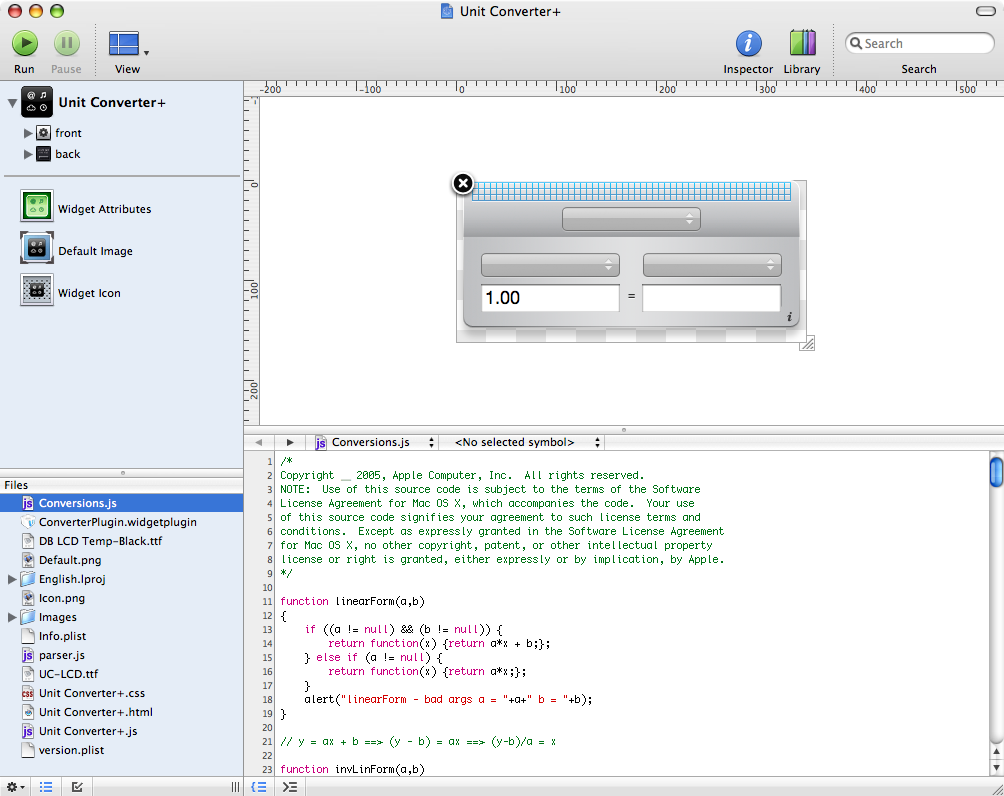The width and height of the screenshot is (1004, 796).
Task: Open the Conversions.js file popup in editor
Action: coord(375,443)
